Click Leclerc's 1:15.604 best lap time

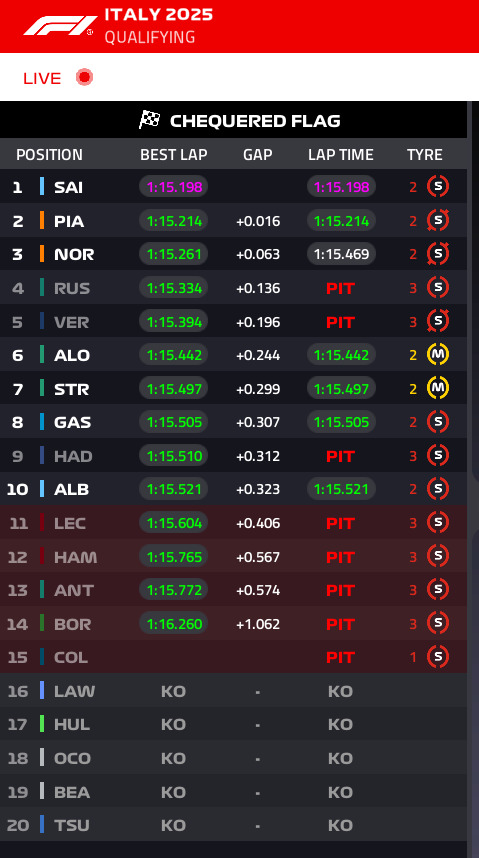coord(174,523)
